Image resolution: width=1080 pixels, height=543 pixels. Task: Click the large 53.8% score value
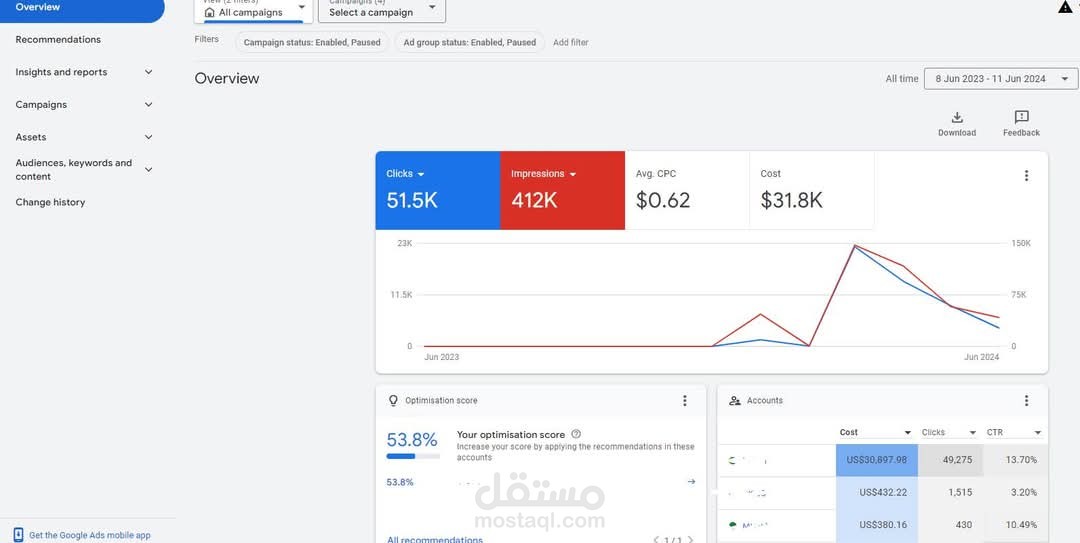[412, 440]
